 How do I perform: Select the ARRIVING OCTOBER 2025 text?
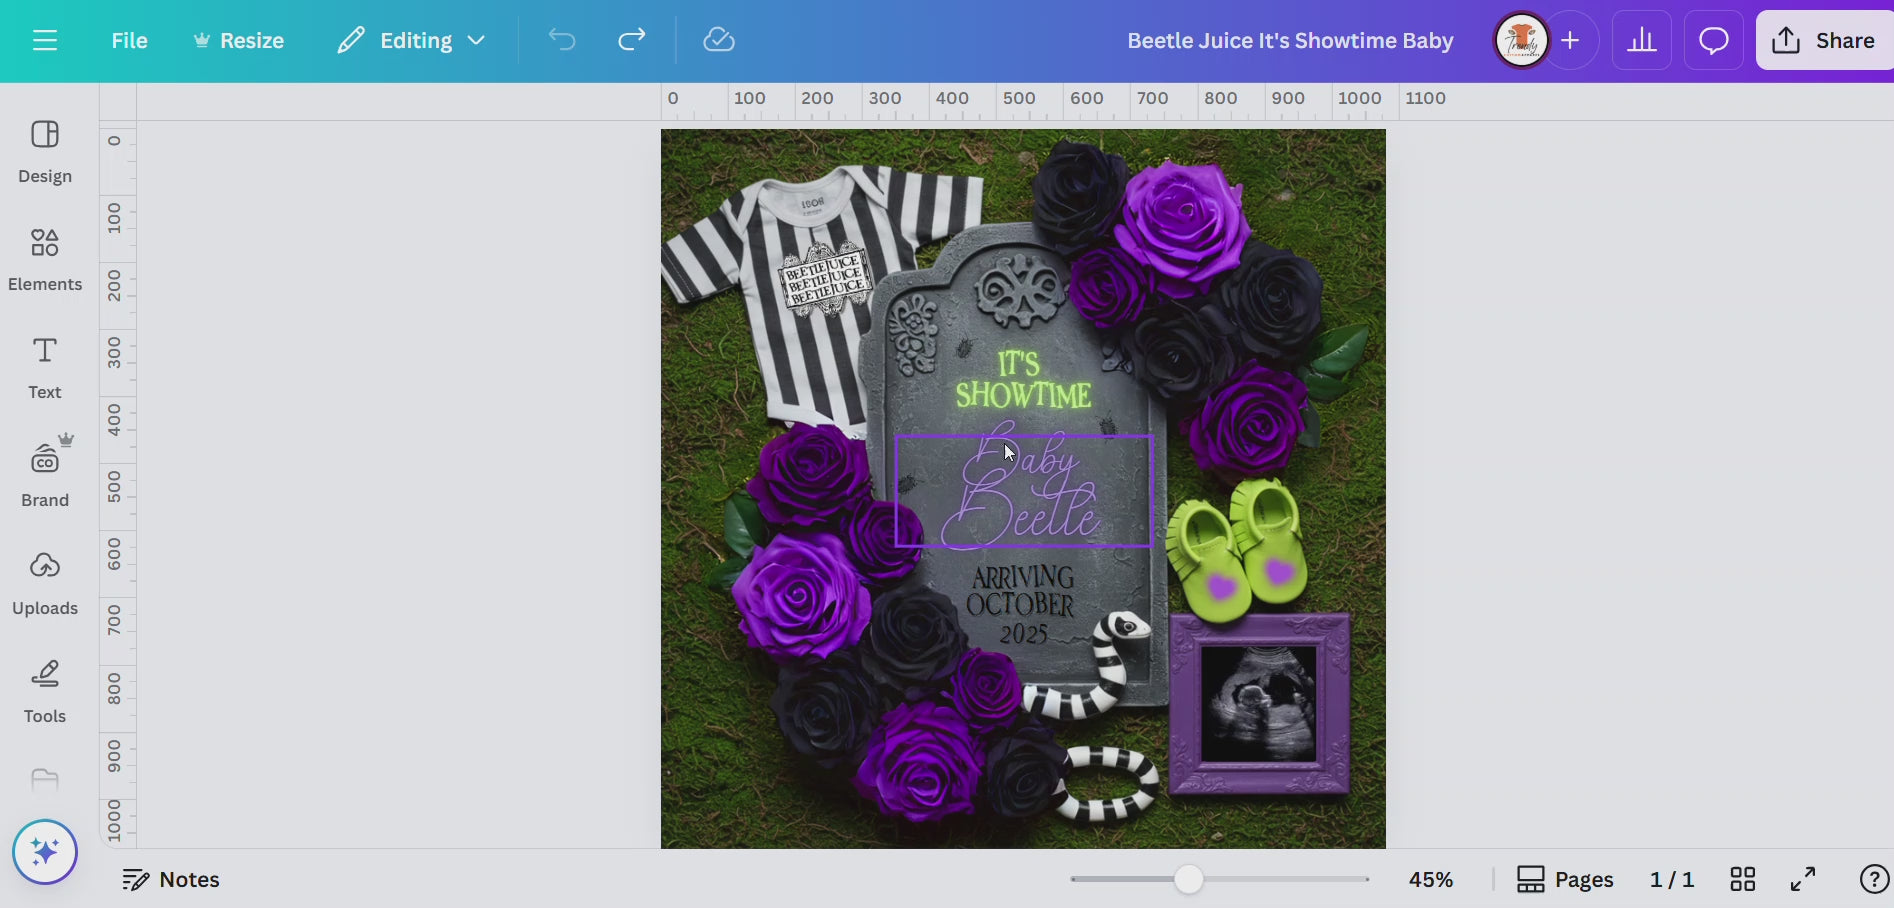(1022, 605)
